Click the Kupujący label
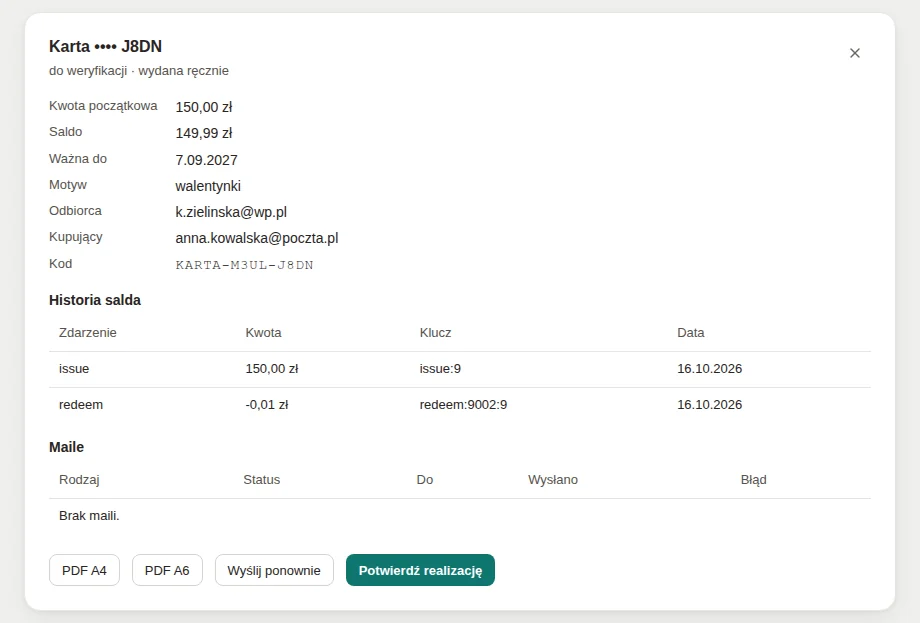The width and height of the screenshot is (920, 623). click(76, 237)
